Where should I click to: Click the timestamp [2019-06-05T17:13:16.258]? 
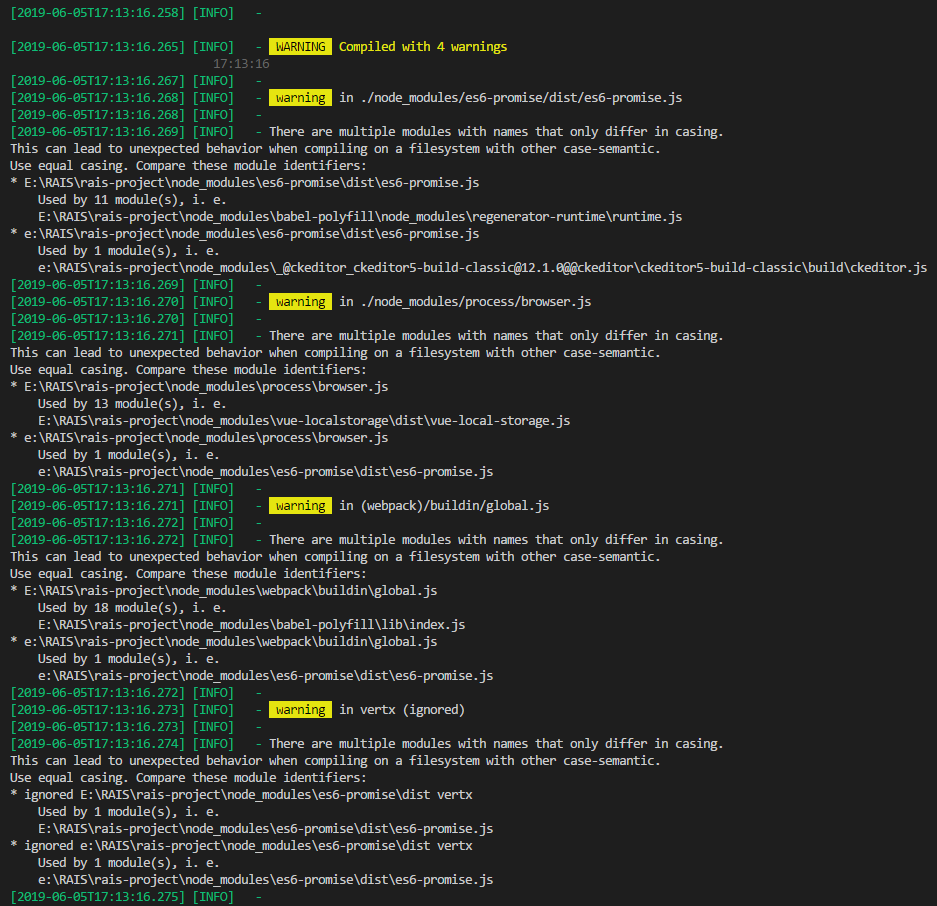pos(98,13)
